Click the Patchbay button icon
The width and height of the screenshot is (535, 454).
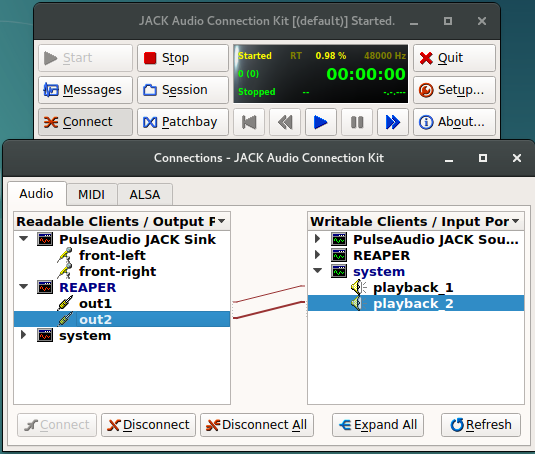(150, 122)
